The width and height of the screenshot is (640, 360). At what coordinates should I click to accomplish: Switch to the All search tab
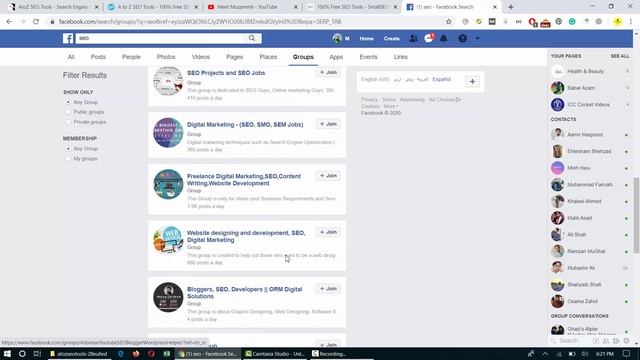click(71, 57)
